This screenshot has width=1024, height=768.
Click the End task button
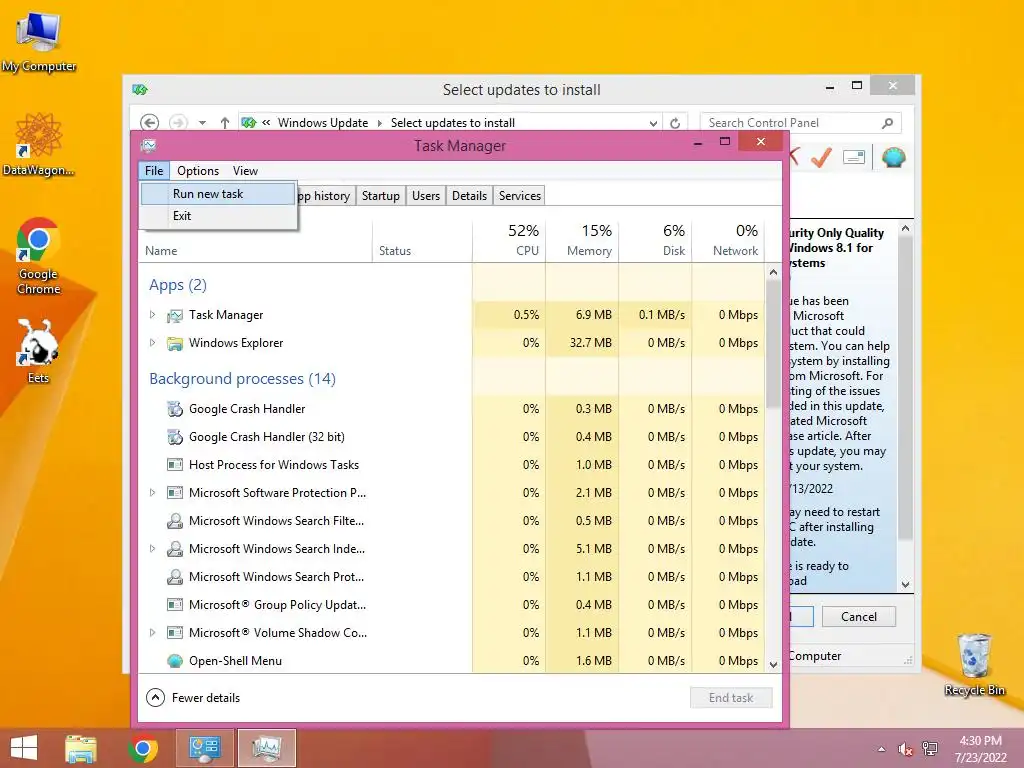[x=731, y=698]
